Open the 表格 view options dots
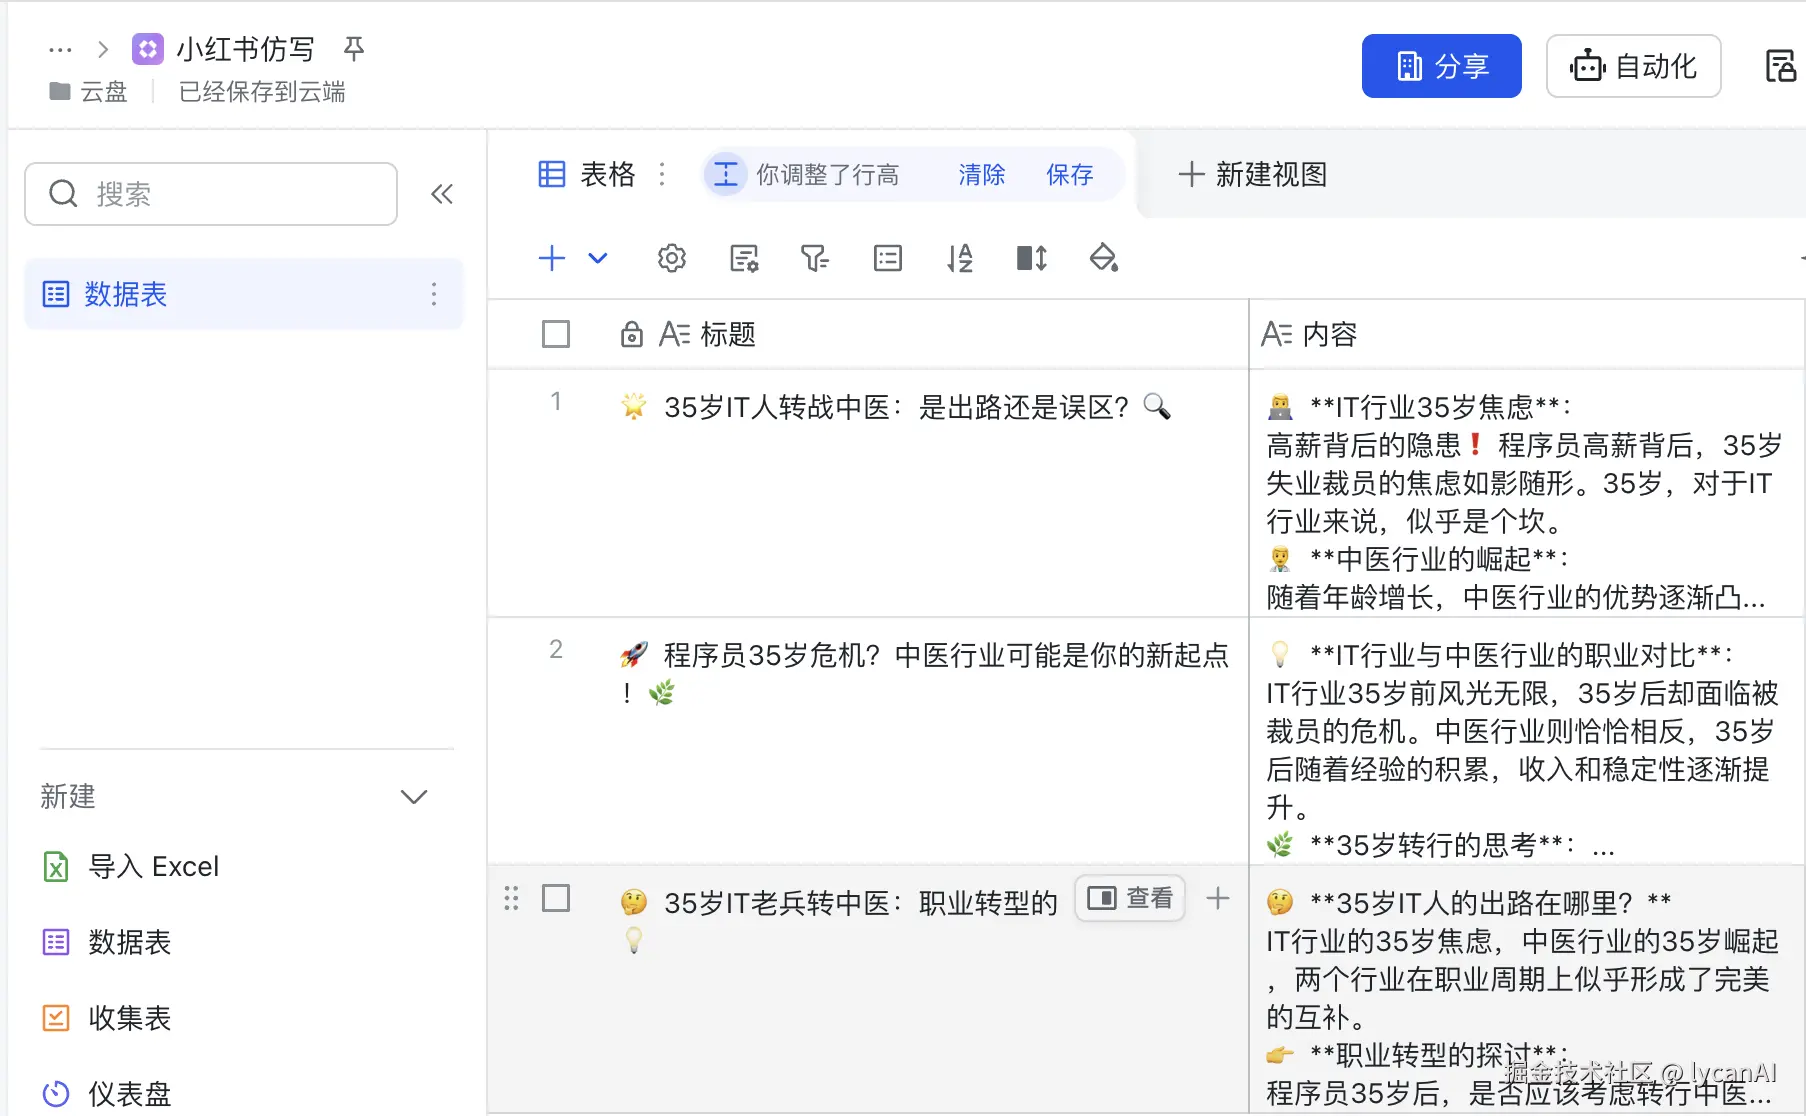1806x1116 pixels. (x=662, y=175)
